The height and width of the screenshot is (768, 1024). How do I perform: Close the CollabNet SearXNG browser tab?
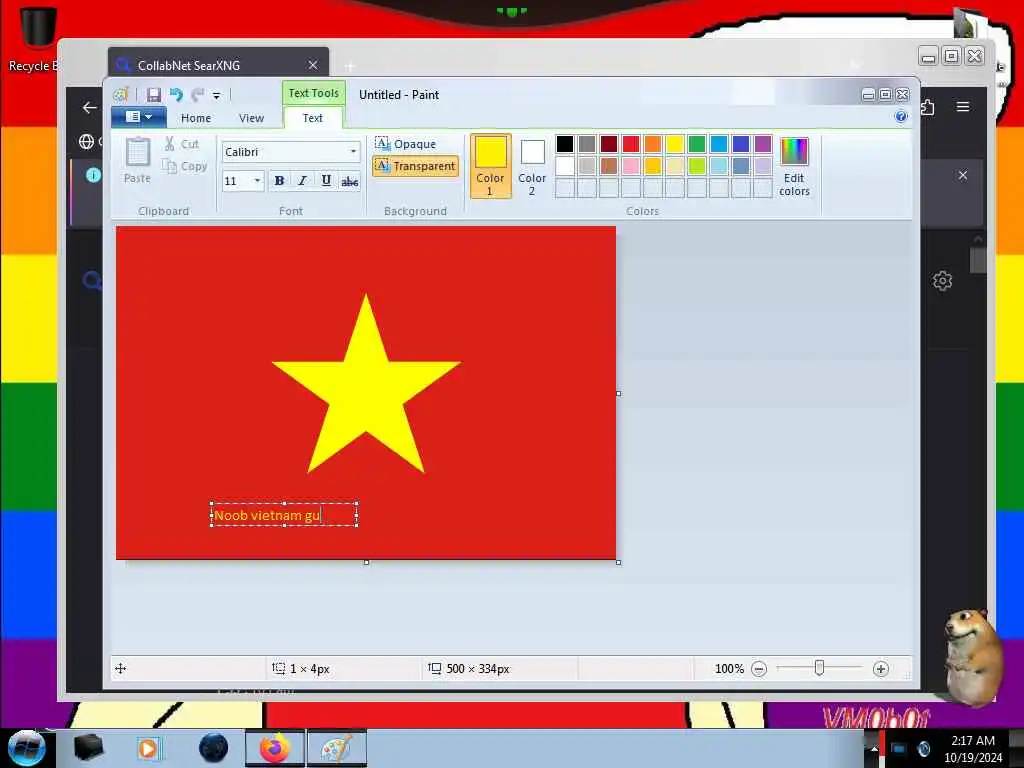[x=313, y=65]
